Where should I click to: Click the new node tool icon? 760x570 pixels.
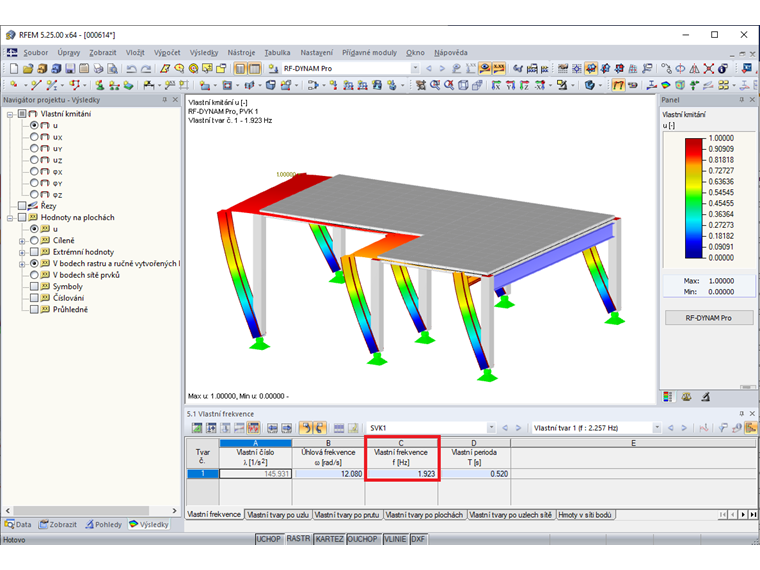(x=14, y=85)
